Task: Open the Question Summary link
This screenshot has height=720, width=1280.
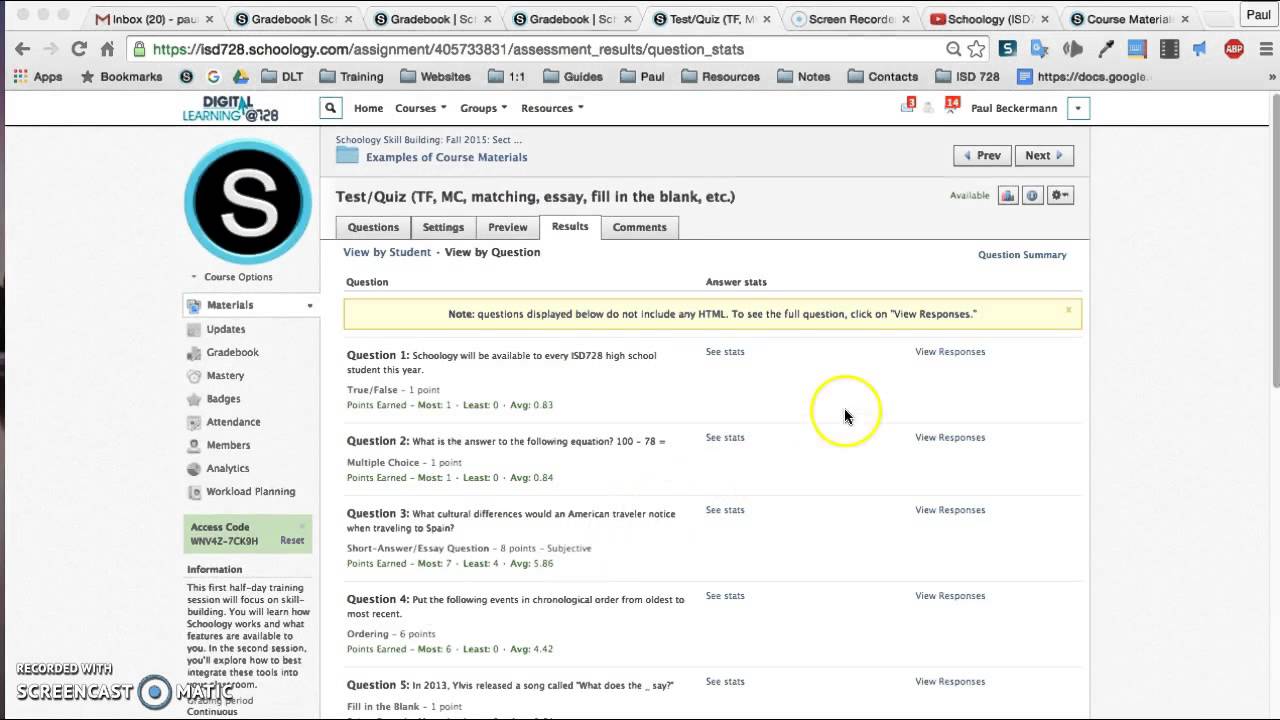Action: pyautogui.click(x=1022, y=255)
